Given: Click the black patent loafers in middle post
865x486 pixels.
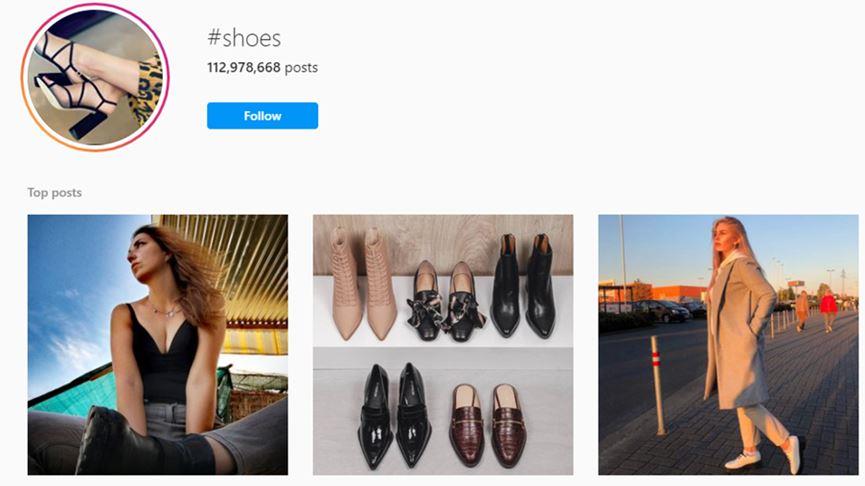Looking at the screenshot, I should pos(394,413).
